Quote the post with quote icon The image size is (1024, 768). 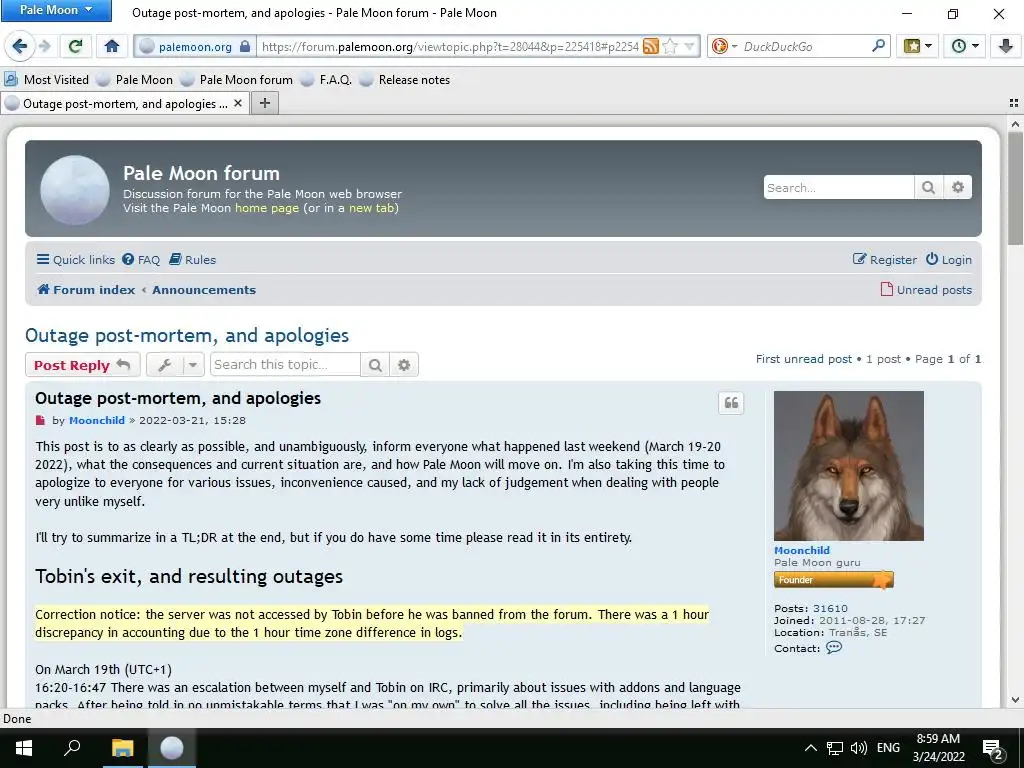(731, 403)
